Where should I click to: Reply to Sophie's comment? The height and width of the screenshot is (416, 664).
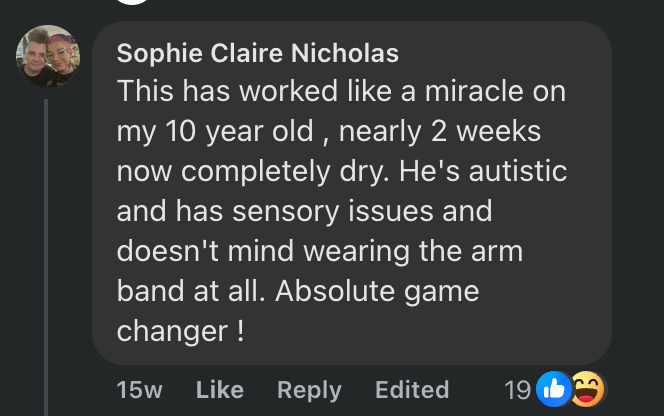coord(309,389)
